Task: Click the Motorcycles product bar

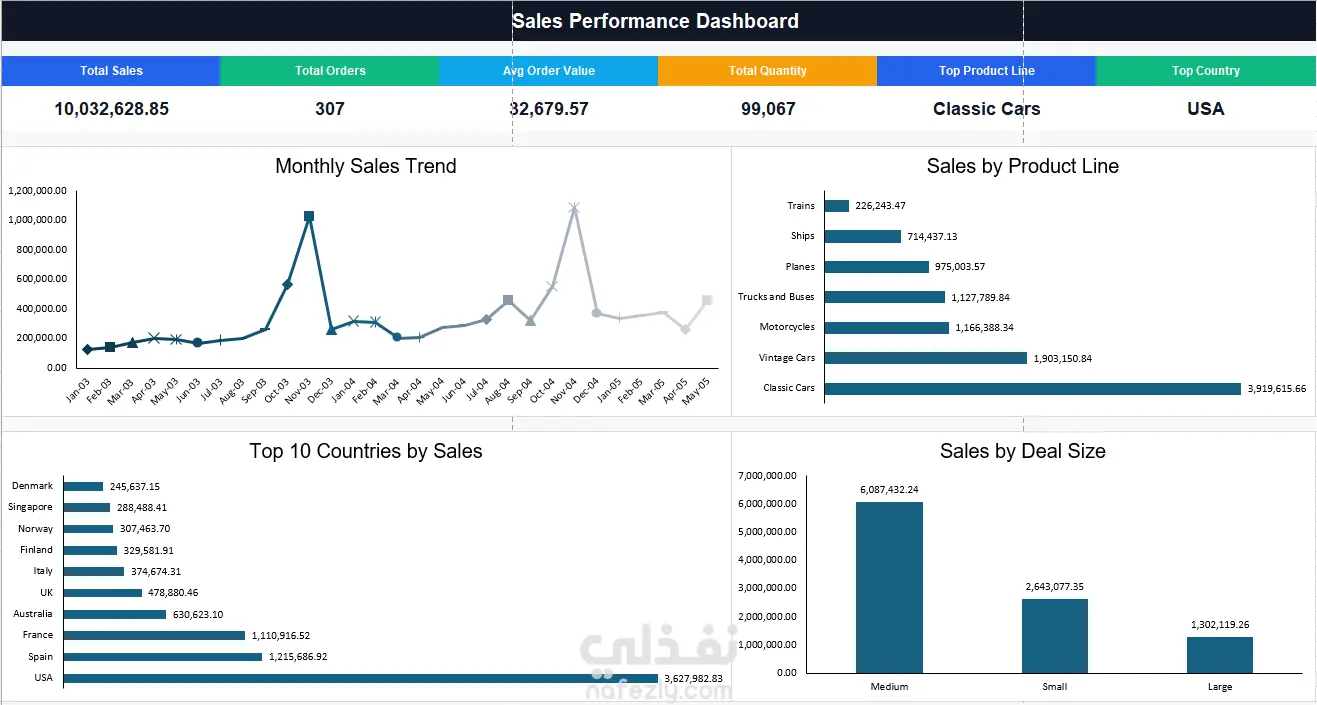Action: [887, 327]
